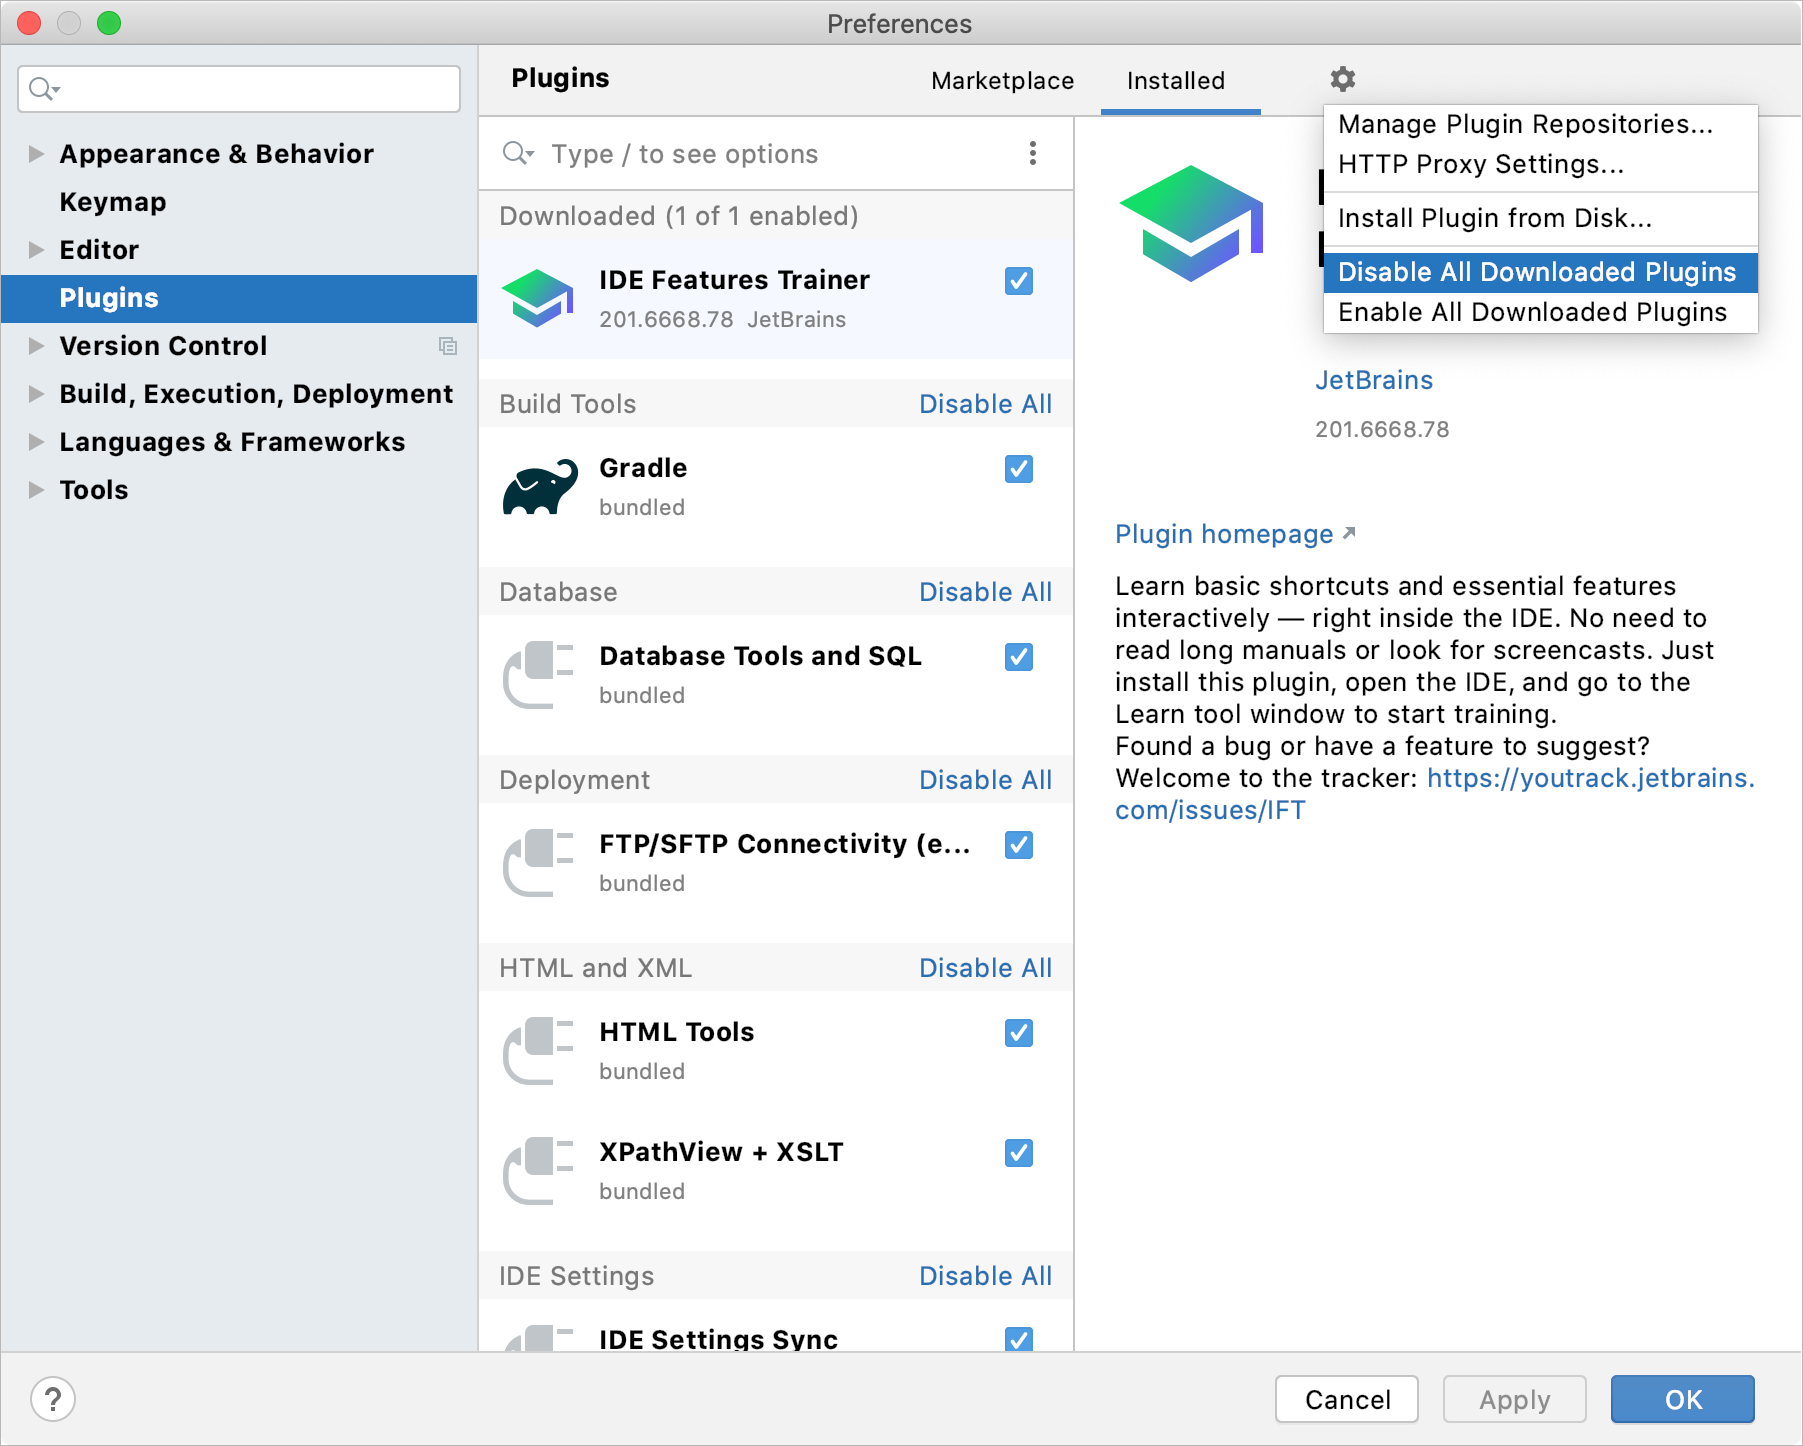Click Disable All for Deployment group
The image size is (1803, 1446).
985,780
